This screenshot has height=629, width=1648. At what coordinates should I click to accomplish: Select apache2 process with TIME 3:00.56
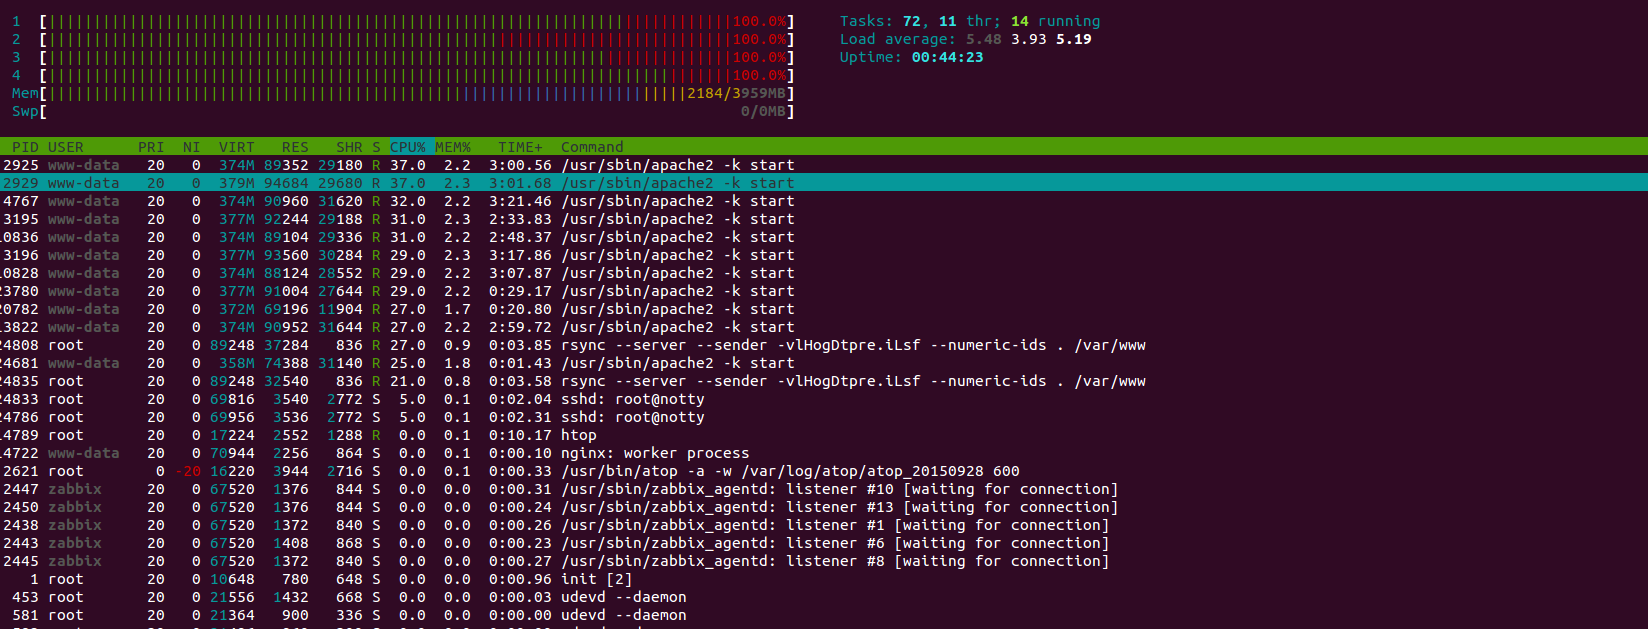(824, 165)
